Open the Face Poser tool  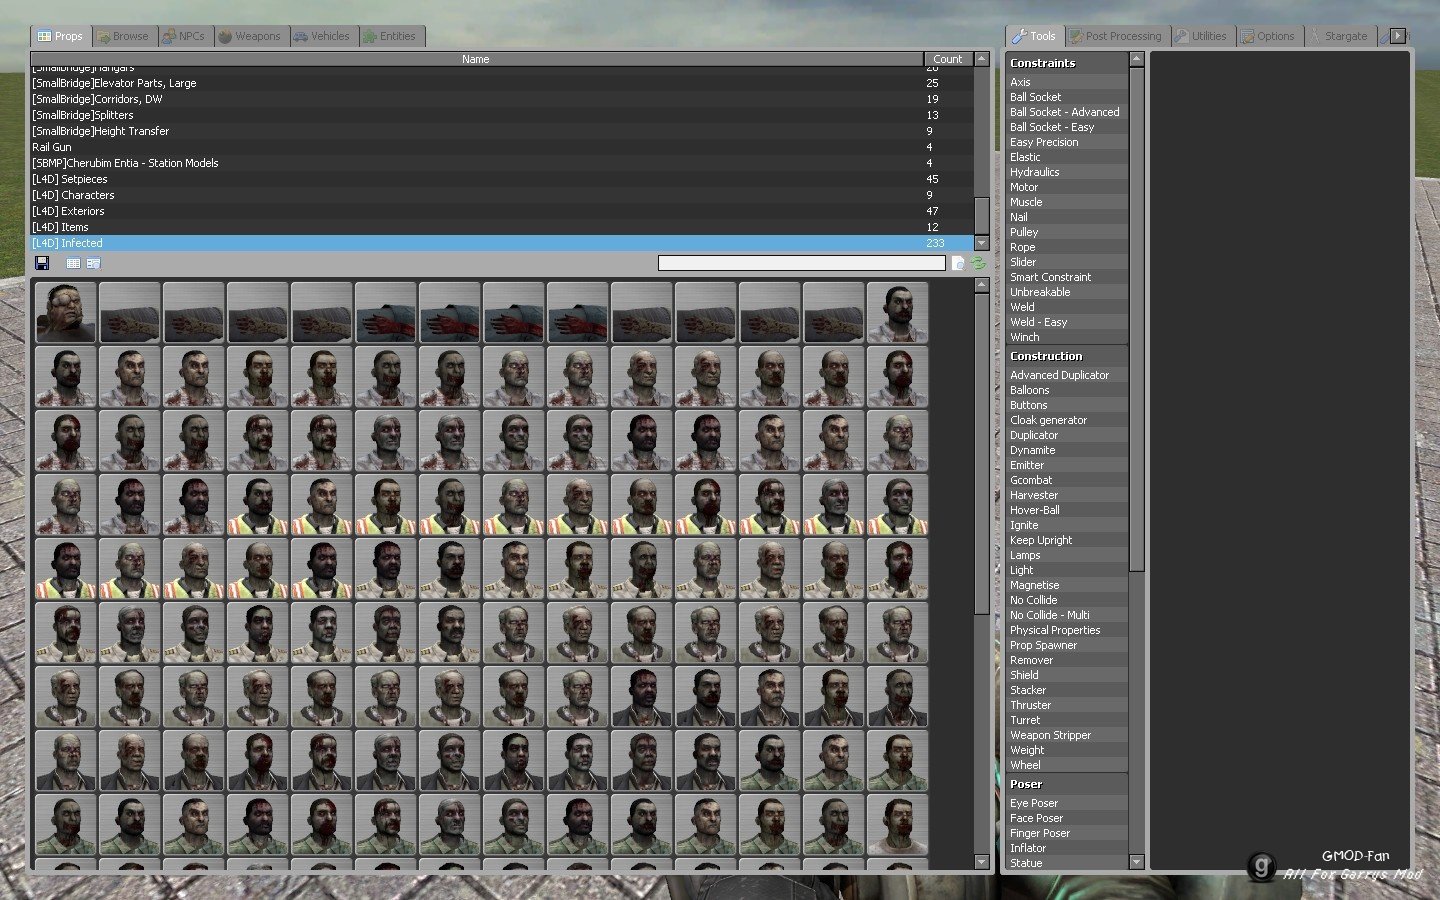pyautogui.click(x=1037, y=818)
